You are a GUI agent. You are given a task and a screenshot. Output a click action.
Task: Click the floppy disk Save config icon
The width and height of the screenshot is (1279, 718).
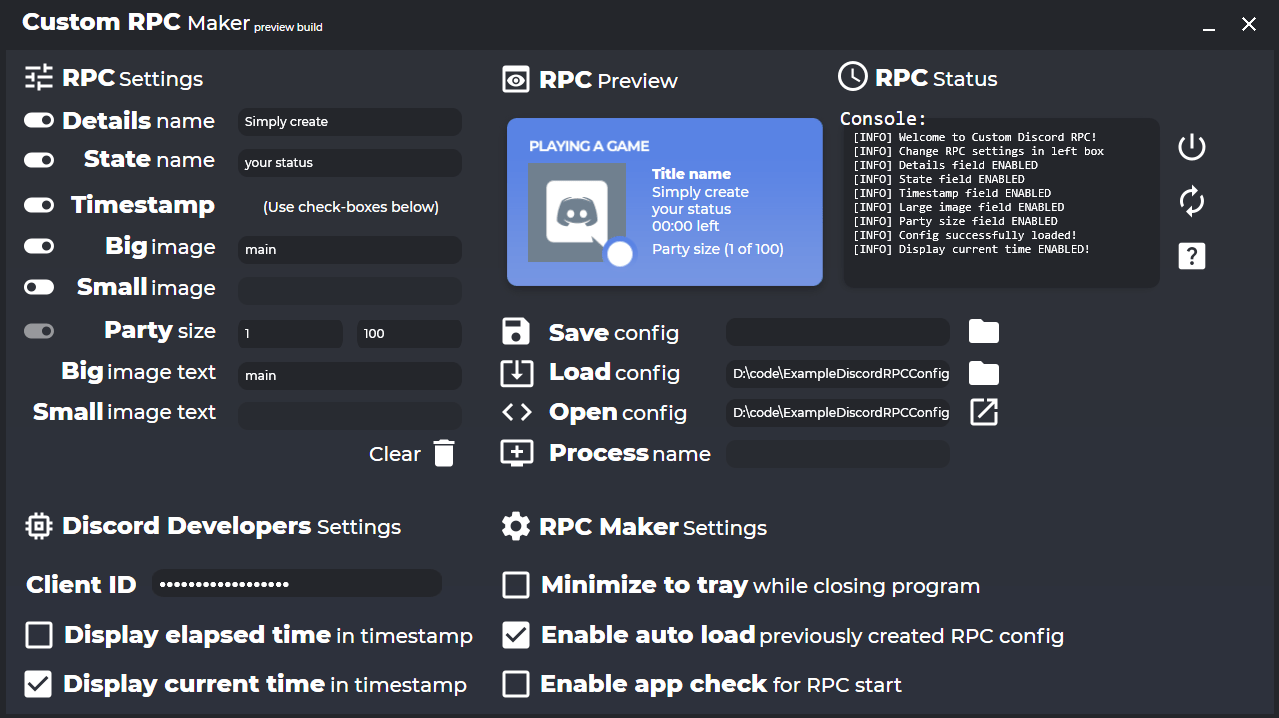click(x=516, y=332)
